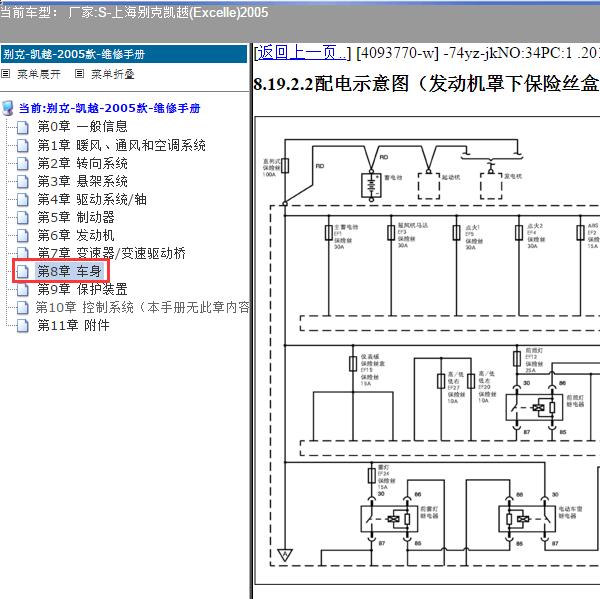Click page icon of 第6章 发动机
This screenshot has height=599, width=600.
click(23, 236)
